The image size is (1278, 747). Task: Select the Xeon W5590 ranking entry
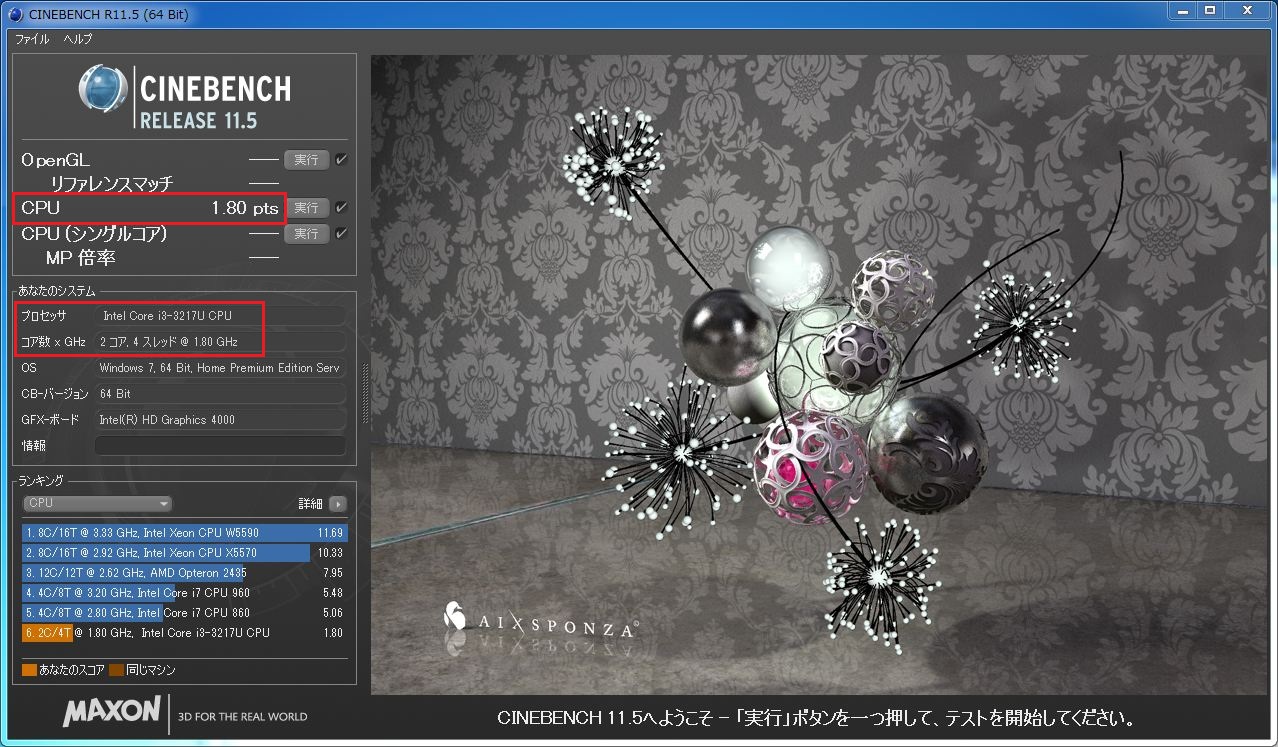click(184, 533)
